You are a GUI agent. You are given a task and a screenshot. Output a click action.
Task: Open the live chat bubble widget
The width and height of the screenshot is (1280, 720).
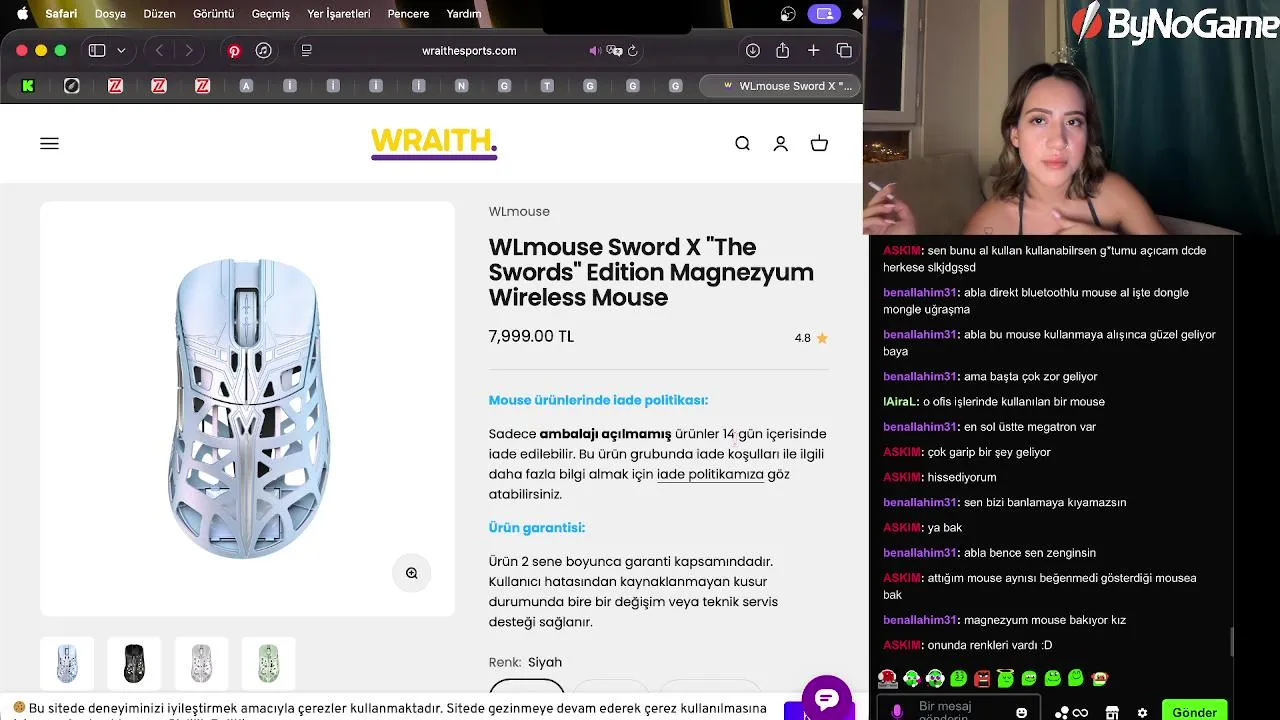point(827,698)
